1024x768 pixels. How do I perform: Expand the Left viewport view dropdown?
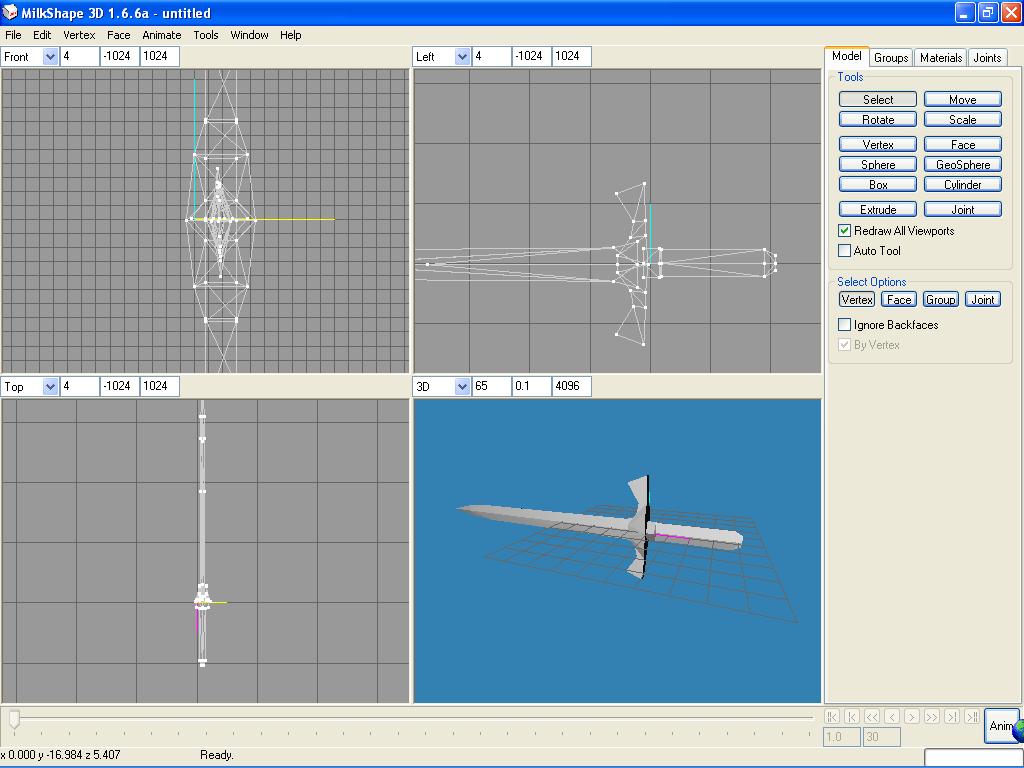[x=462, y=57]
